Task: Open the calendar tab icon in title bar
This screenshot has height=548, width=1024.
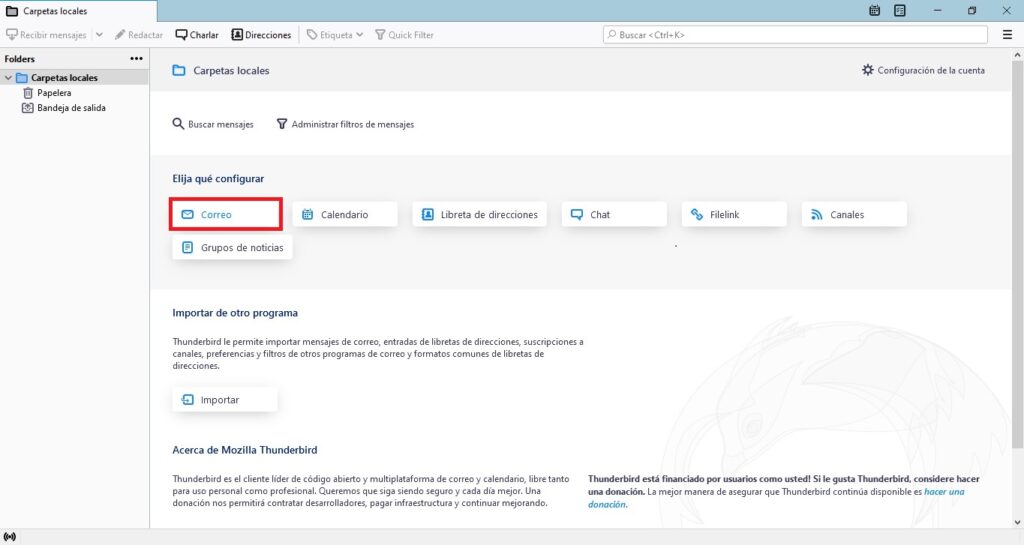Action: click(x=874, y=10)
